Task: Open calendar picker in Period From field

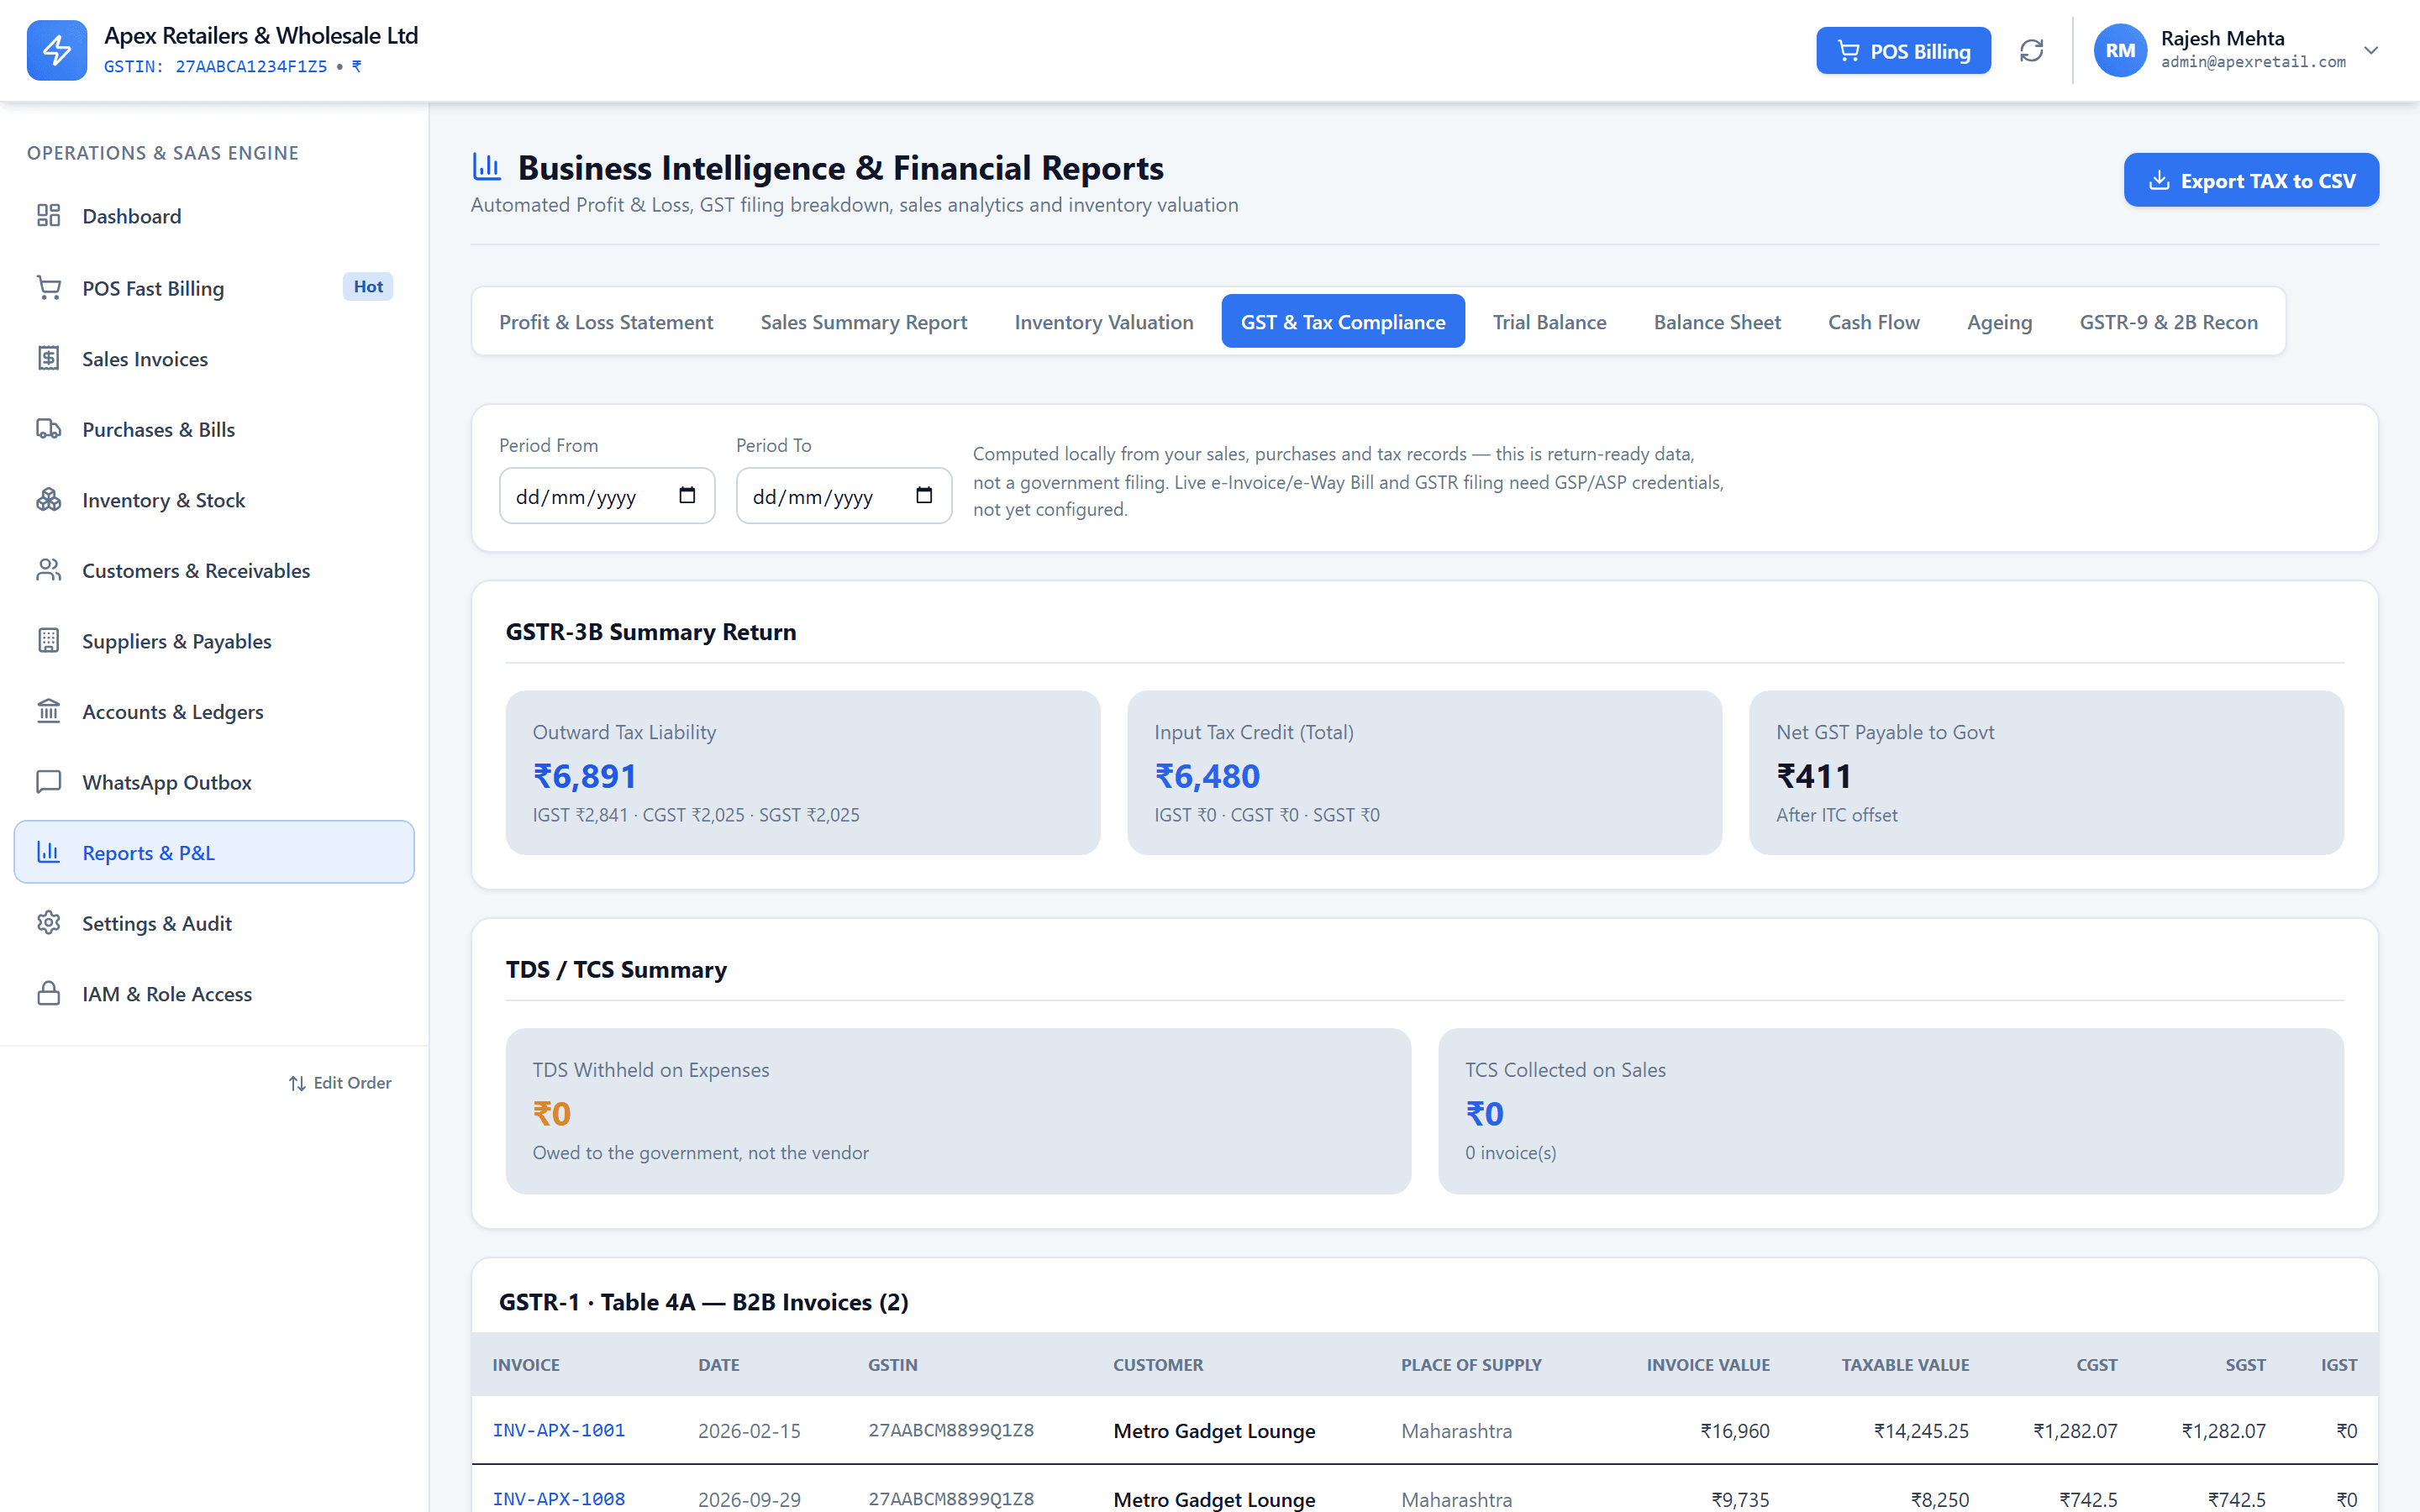Action: click(x=687, y=495)
